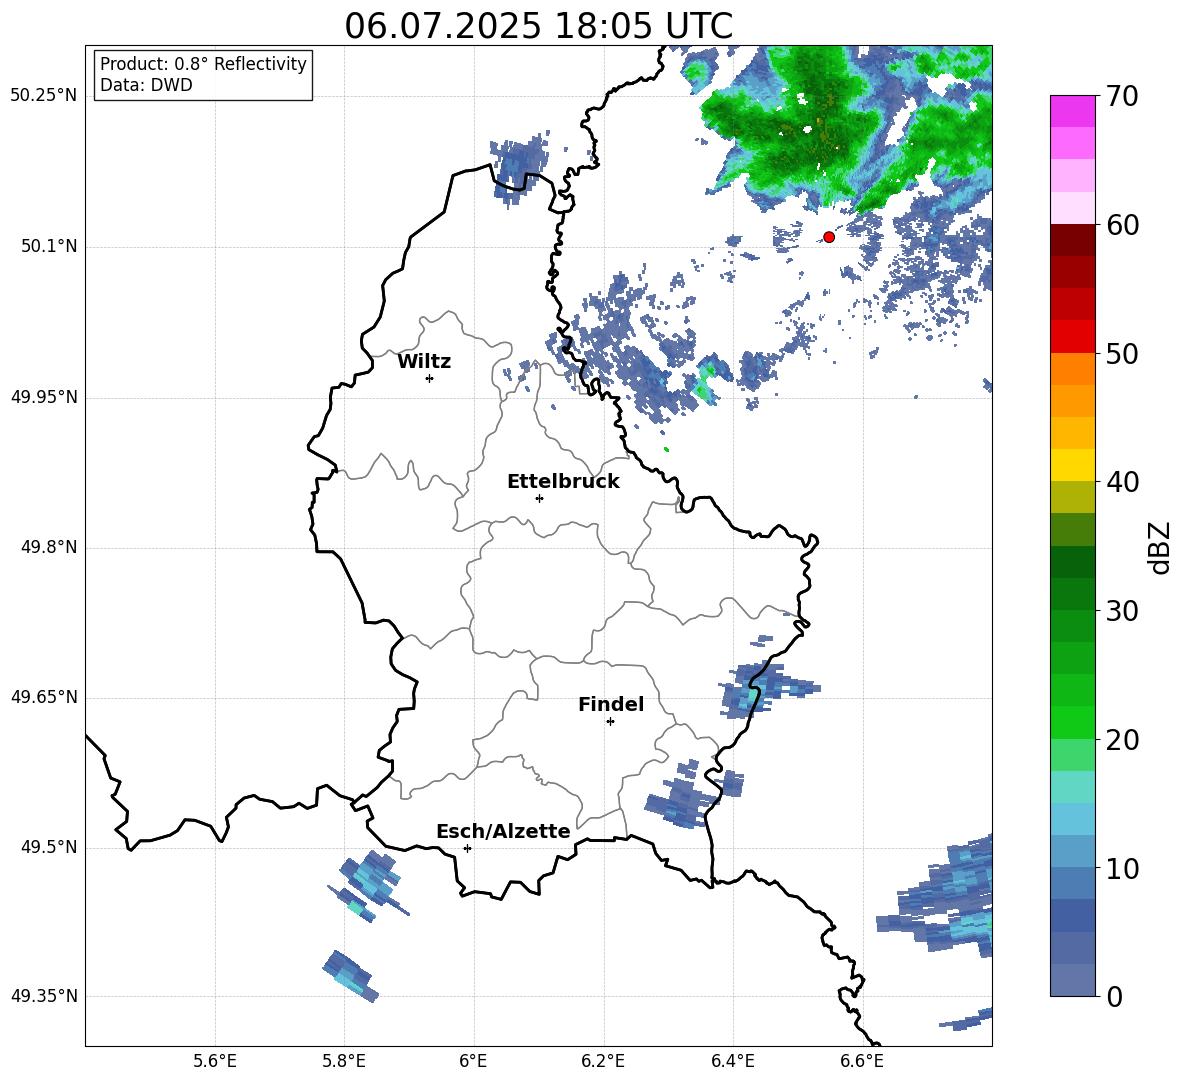Click the red radar site dot
This screenshot has height=1081, width=1184.
829,237
